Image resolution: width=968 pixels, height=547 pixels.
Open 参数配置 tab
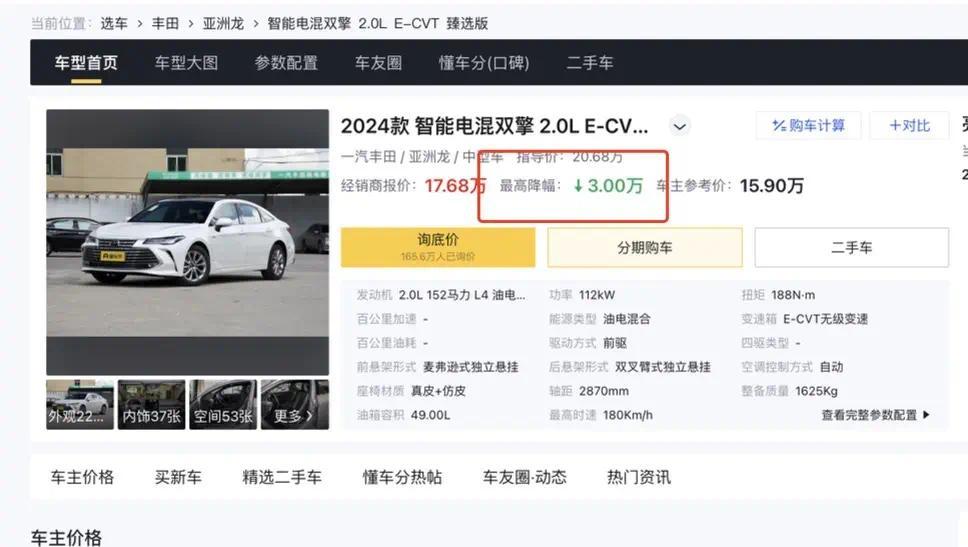286,63
